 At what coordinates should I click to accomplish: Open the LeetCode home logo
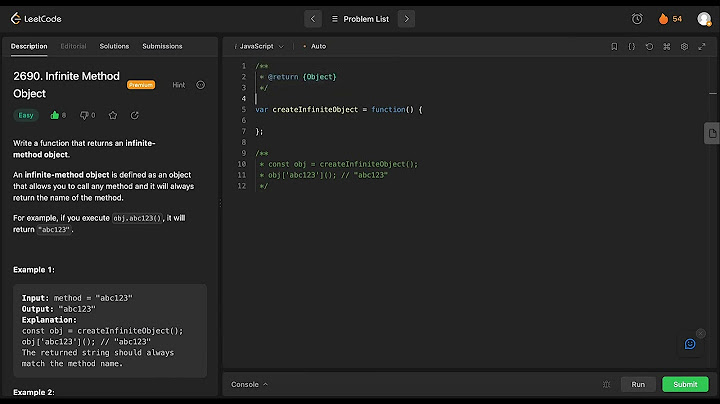36,19
